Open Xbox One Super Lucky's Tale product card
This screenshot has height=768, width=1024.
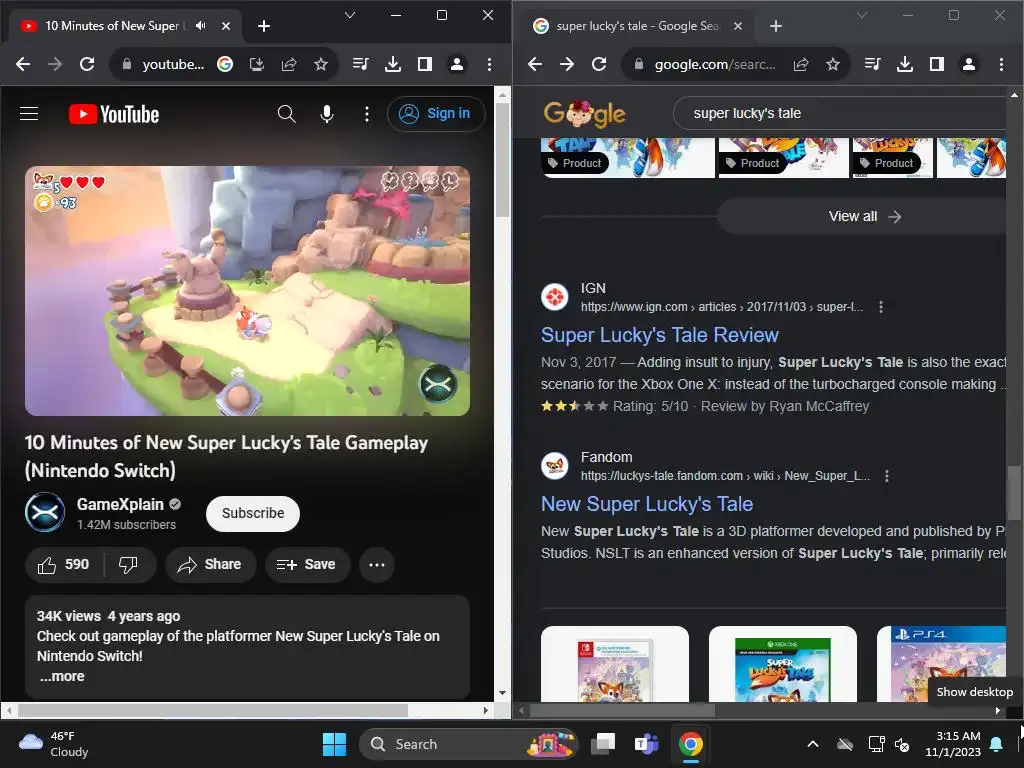pyautogui.click(x=782, y=665)
